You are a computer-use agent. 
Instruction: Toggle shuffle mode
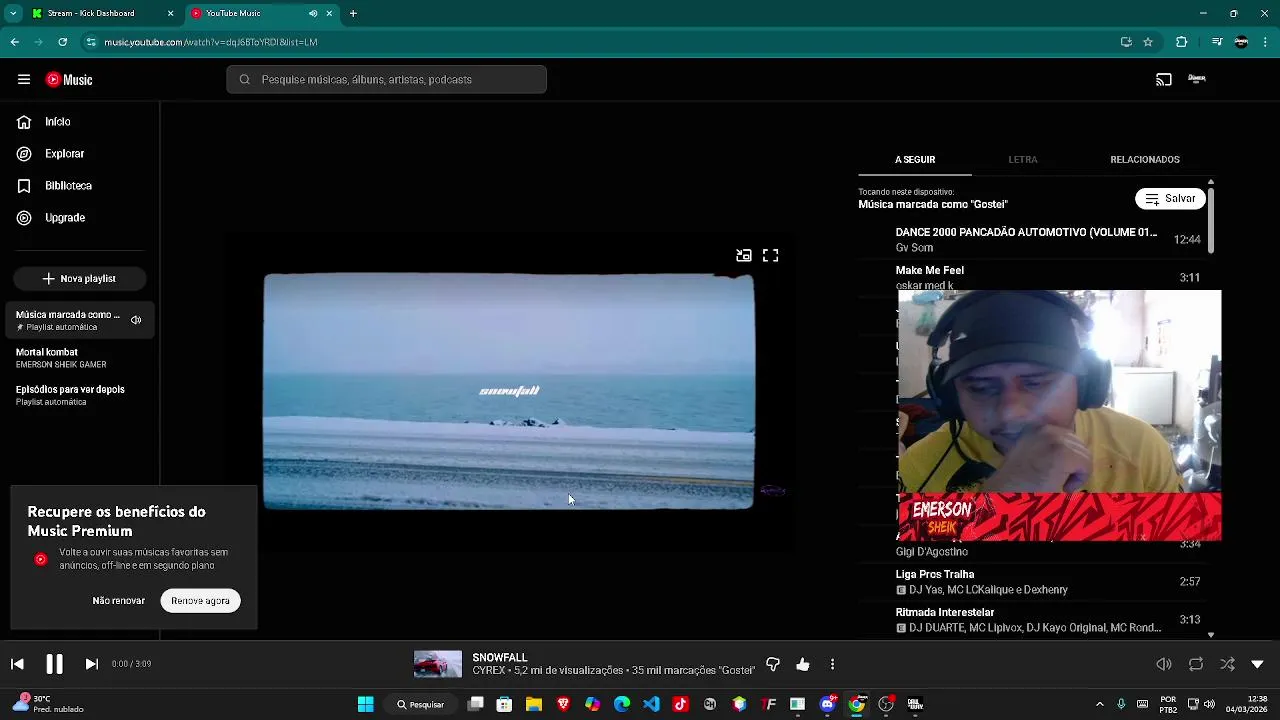(x=1227, y=664)
